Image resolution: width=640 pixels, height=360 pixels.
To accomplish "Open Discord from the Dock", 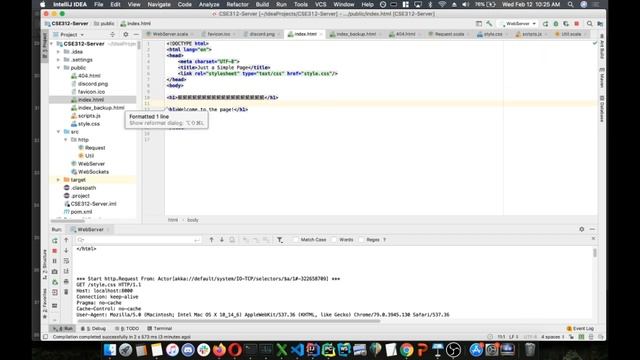I will [188, 350].
